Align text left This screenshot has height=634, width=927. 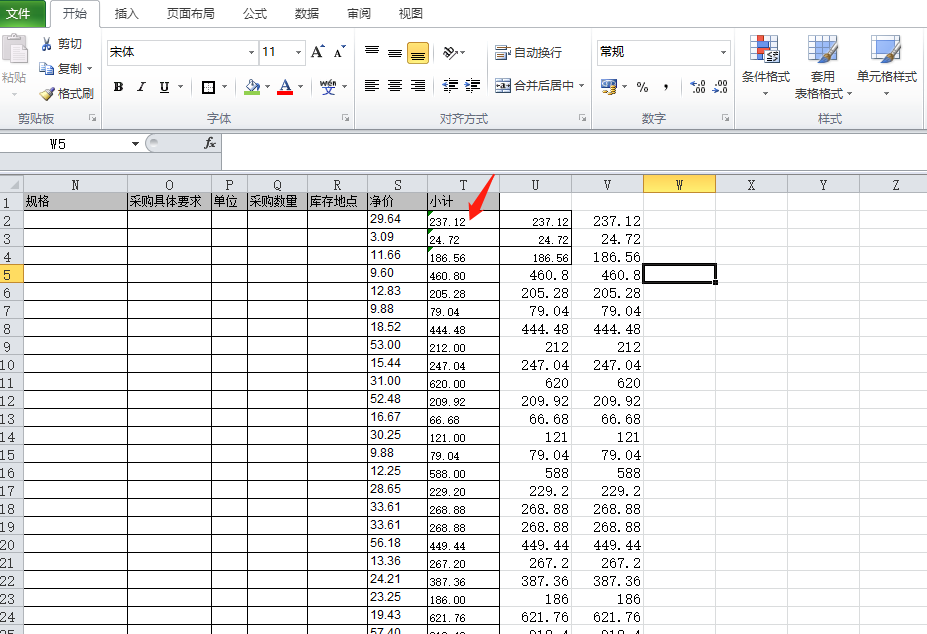pos(372,86)
